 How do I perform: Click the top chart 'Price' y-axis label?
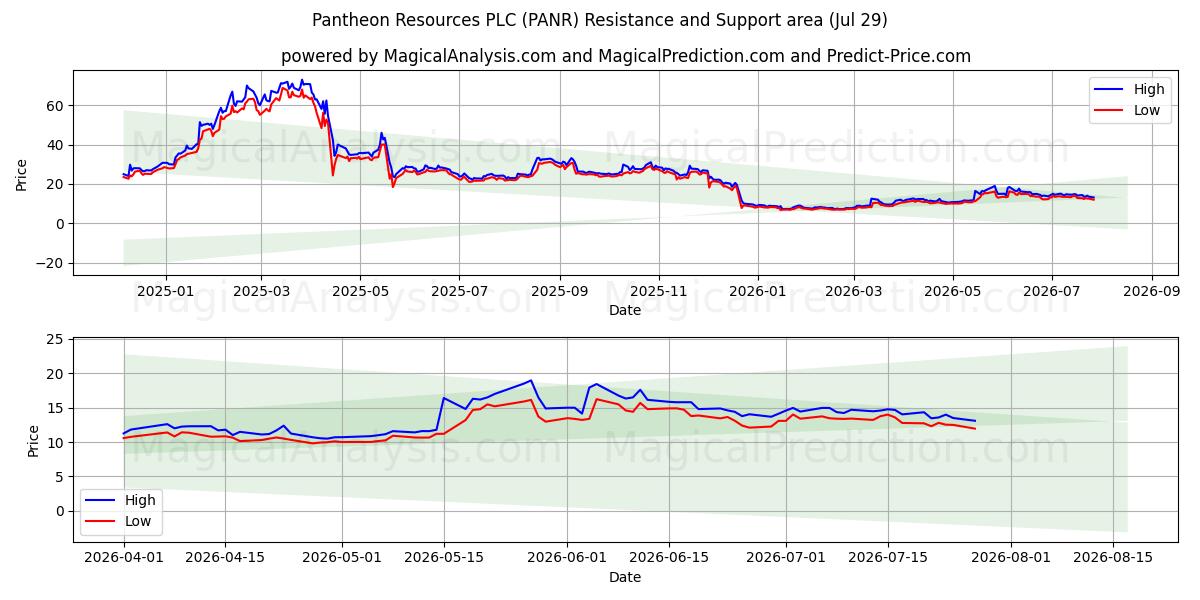(22, 174)
